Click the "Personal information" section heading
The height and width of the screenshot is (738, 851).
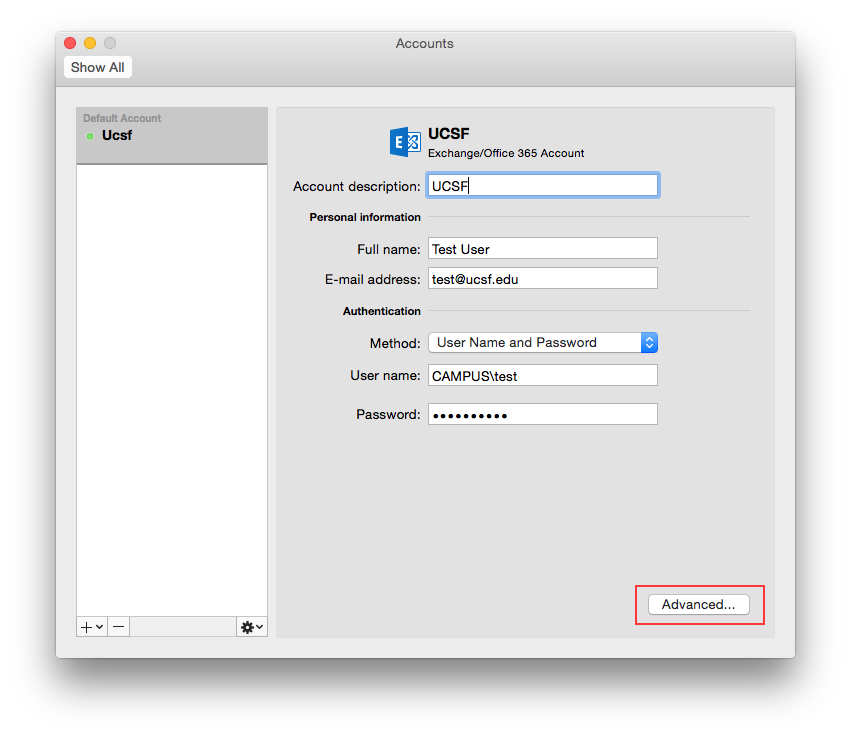[365, 217]
